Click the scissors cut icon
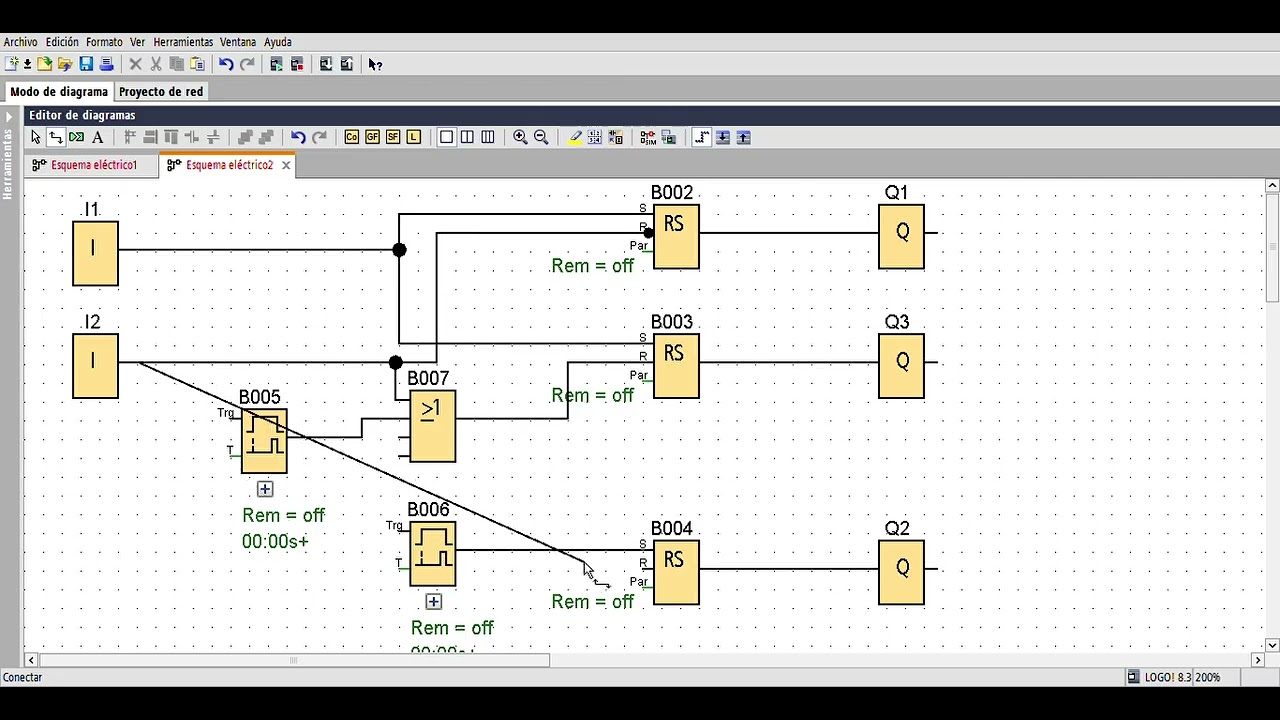Viewport: 1280px width, 720px height. pyautogui.click(x=156, y=64)
